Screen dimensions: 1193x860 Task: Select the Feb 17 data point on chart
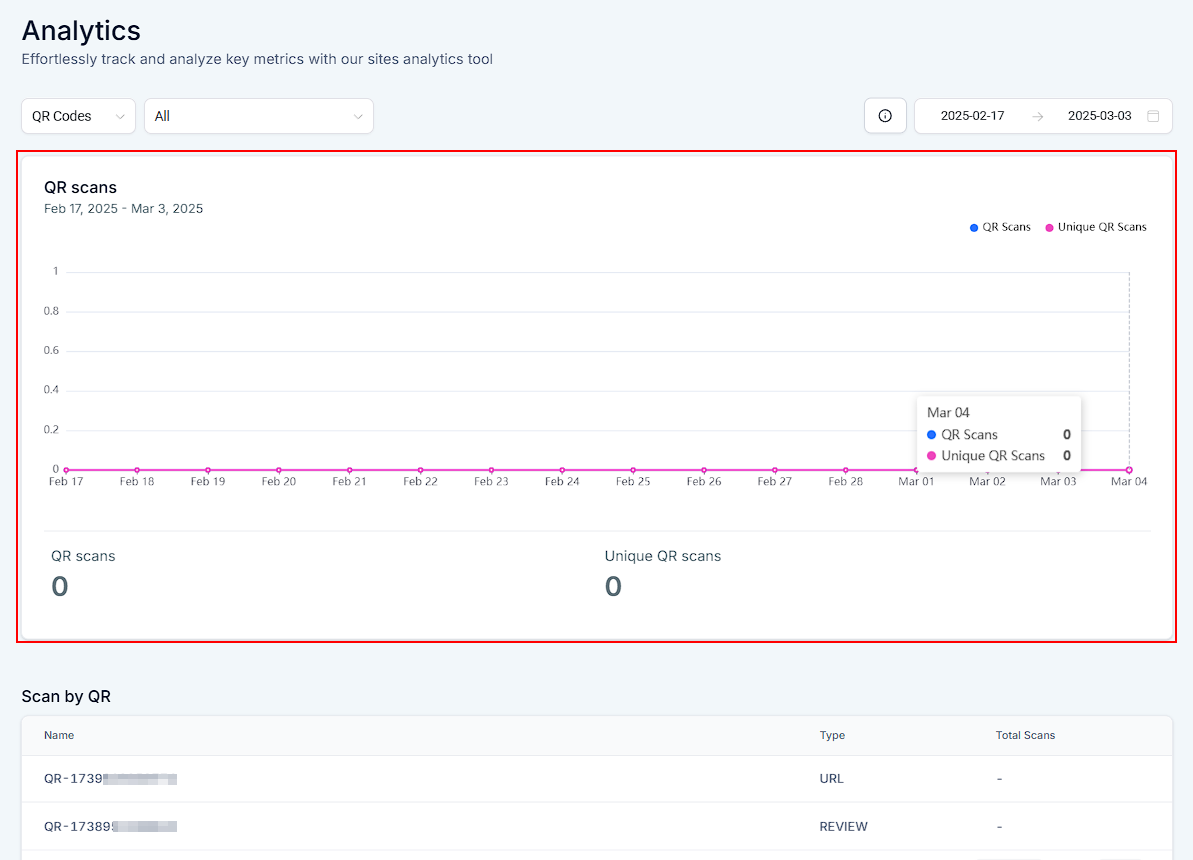coord(66,470)
